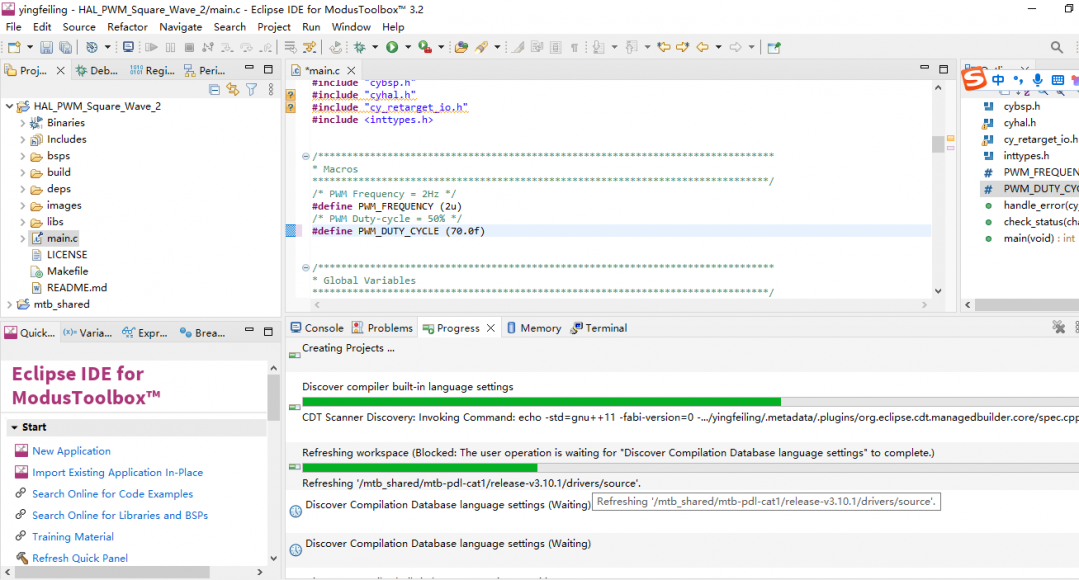Switch to the Variables tab
This screenshot has height=580, width=1079.
[87, 333]
